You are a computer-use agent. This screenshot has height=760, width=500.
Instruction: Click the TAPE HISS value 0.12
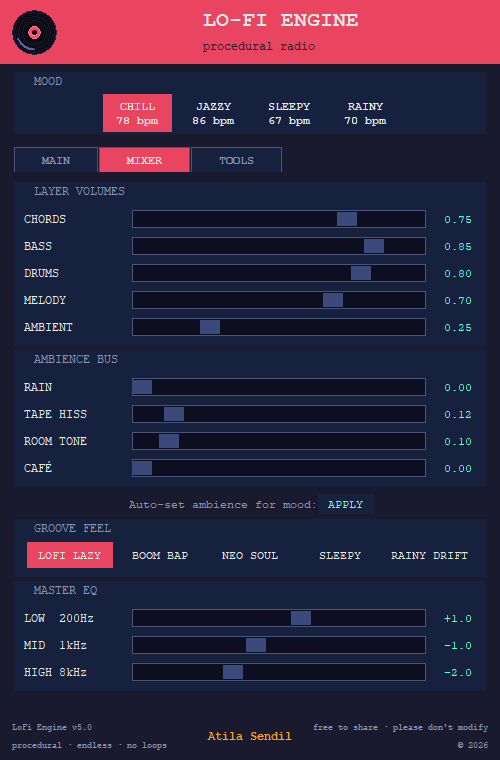[458, 415]
